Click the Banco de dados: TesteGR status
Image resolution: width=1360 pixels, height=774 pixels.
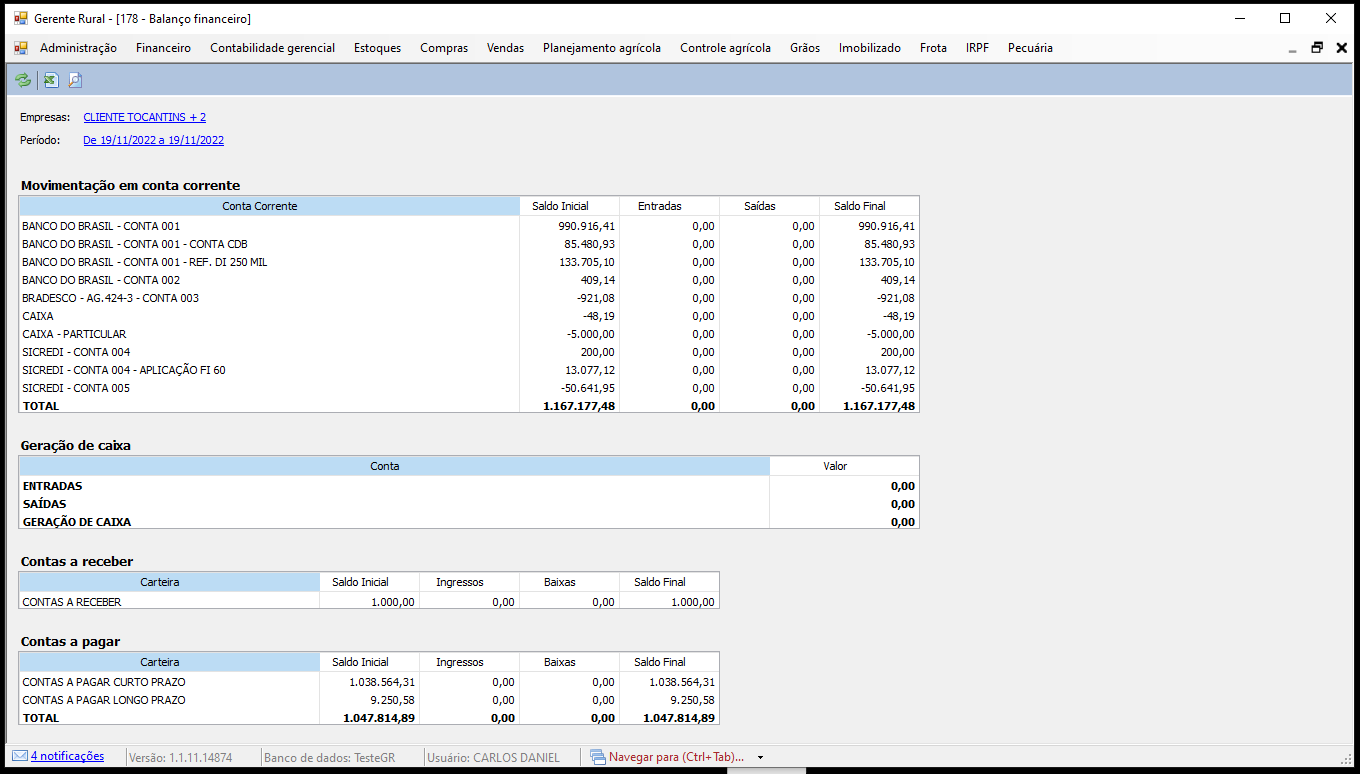tap(329, 758)
